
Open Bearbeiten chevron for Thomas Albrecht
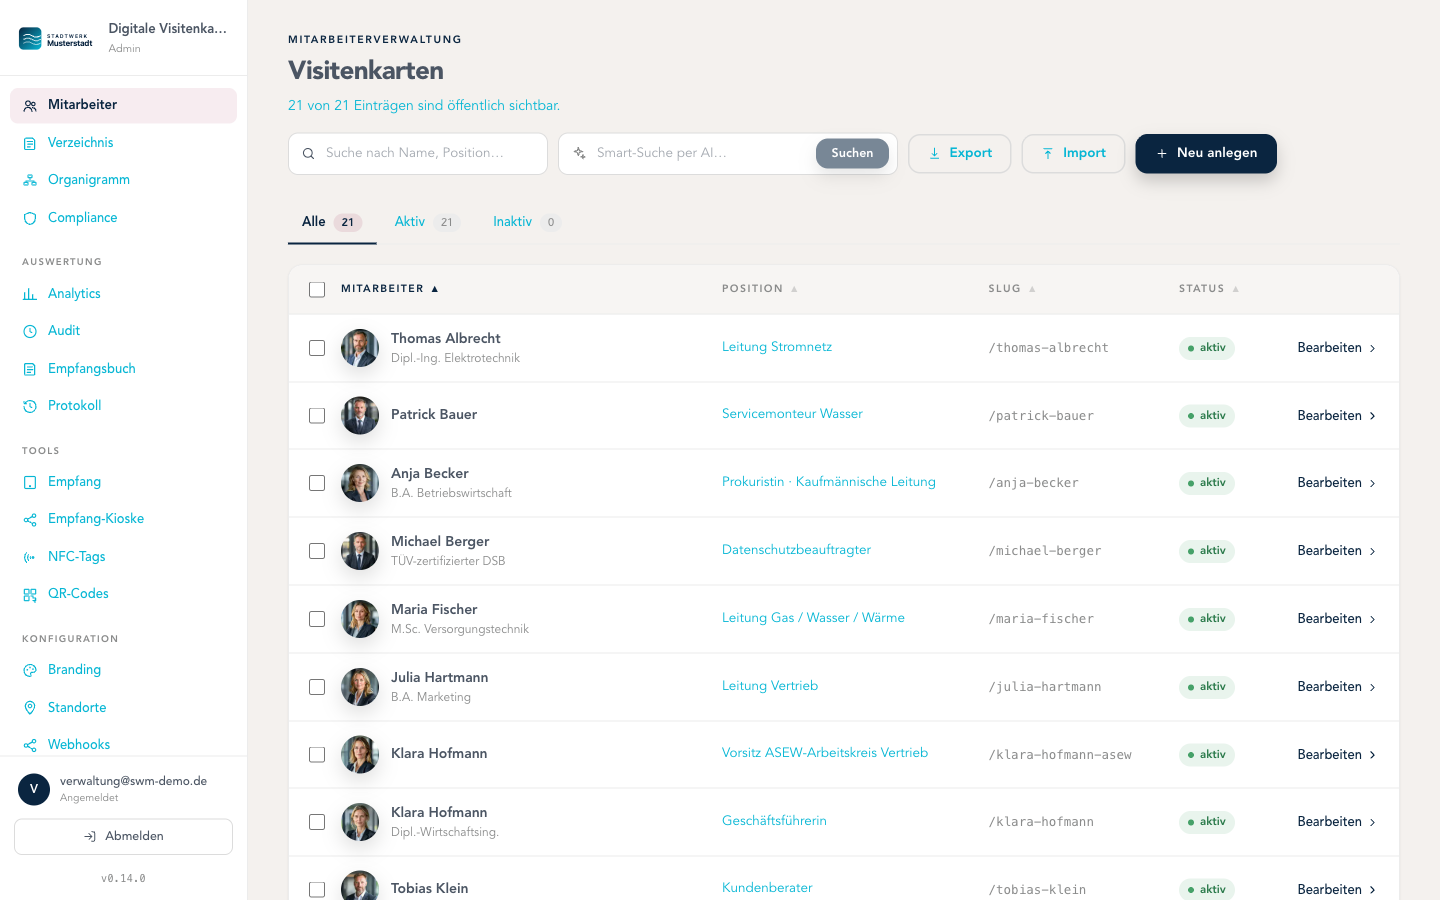pyautogui.click(x=1372, y=348)
